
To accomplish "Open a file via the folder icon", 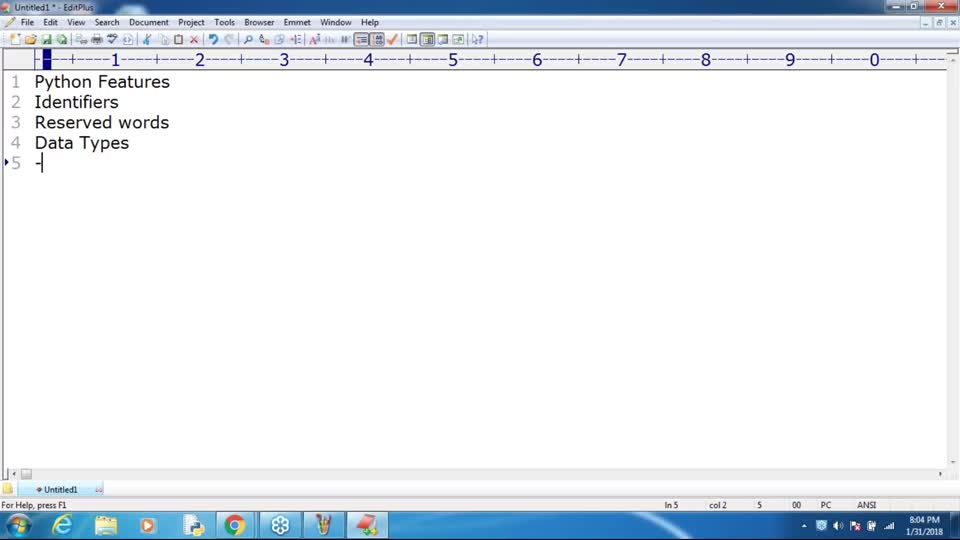I will tap(31, 40).
